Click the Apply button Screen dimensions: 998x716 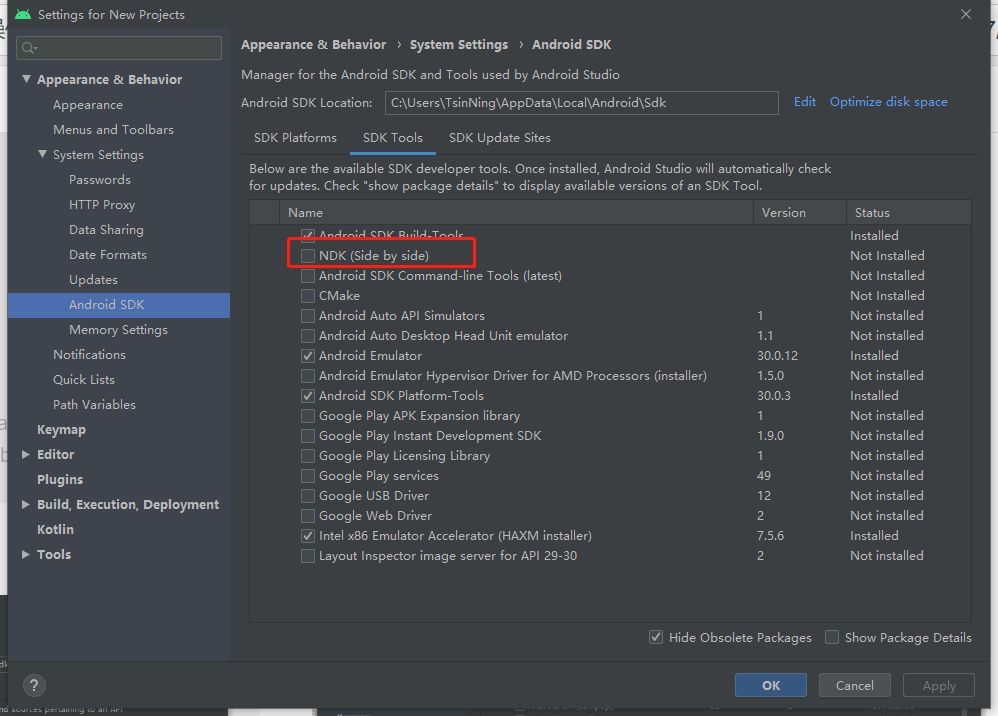pos(939,685)
